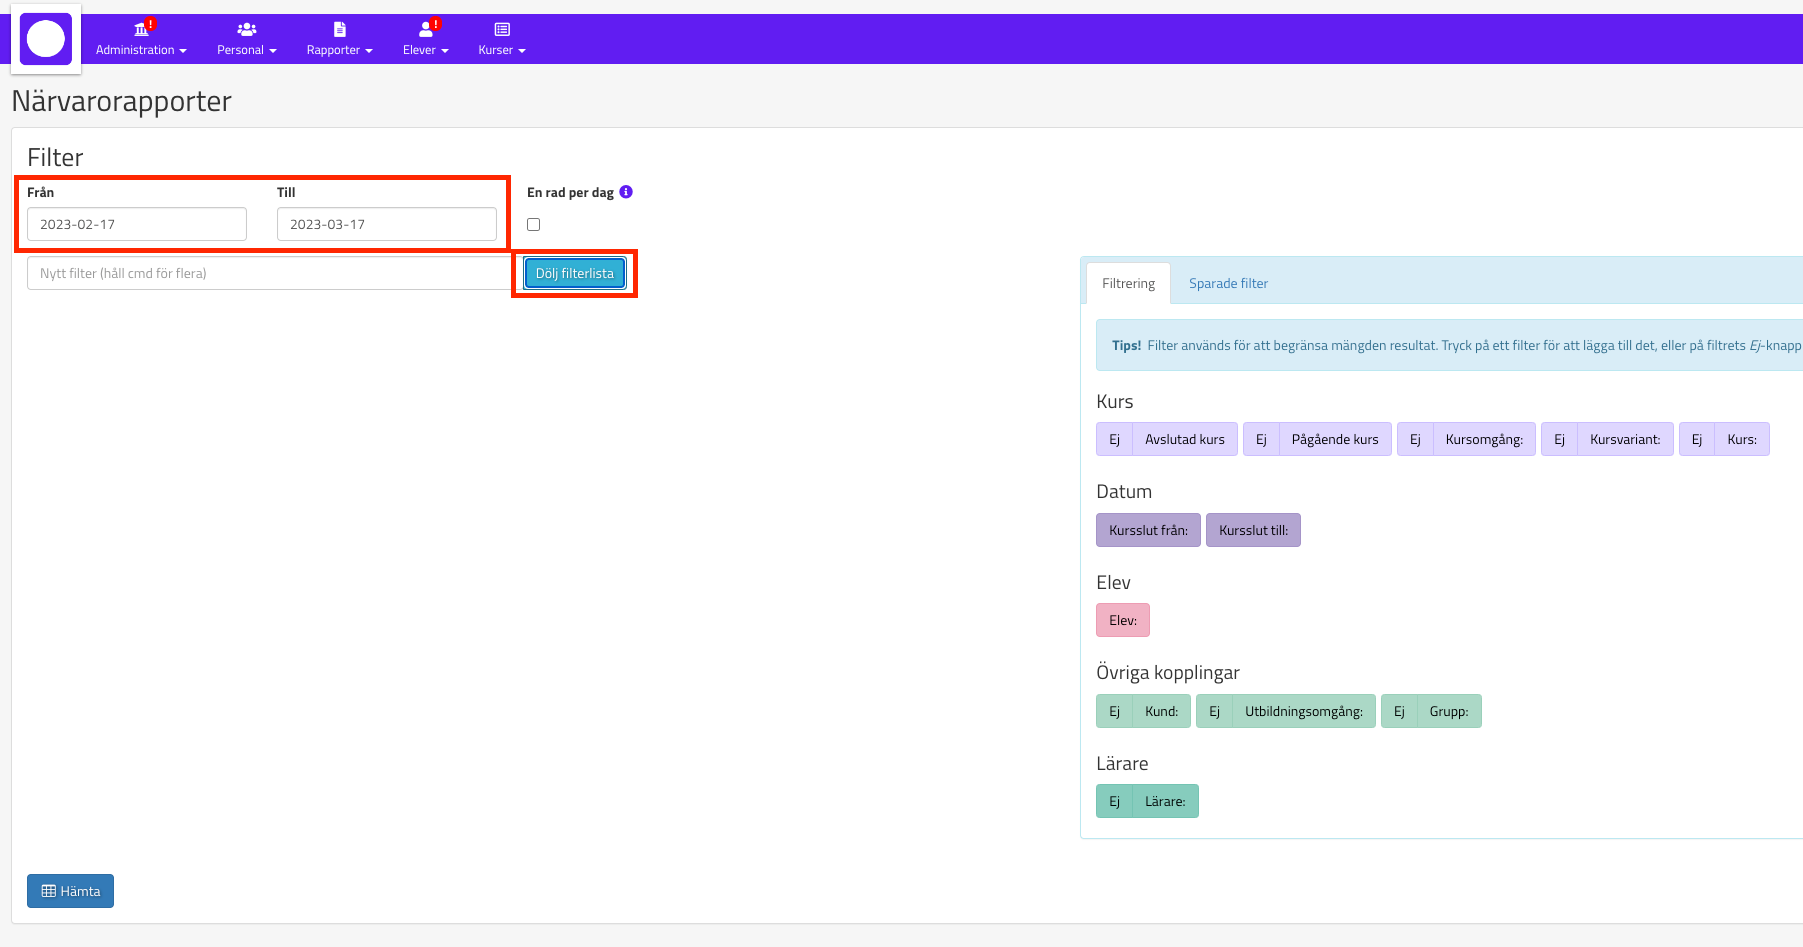
Task: Click the Elever user icon
Action: click(x=425, y=30)
